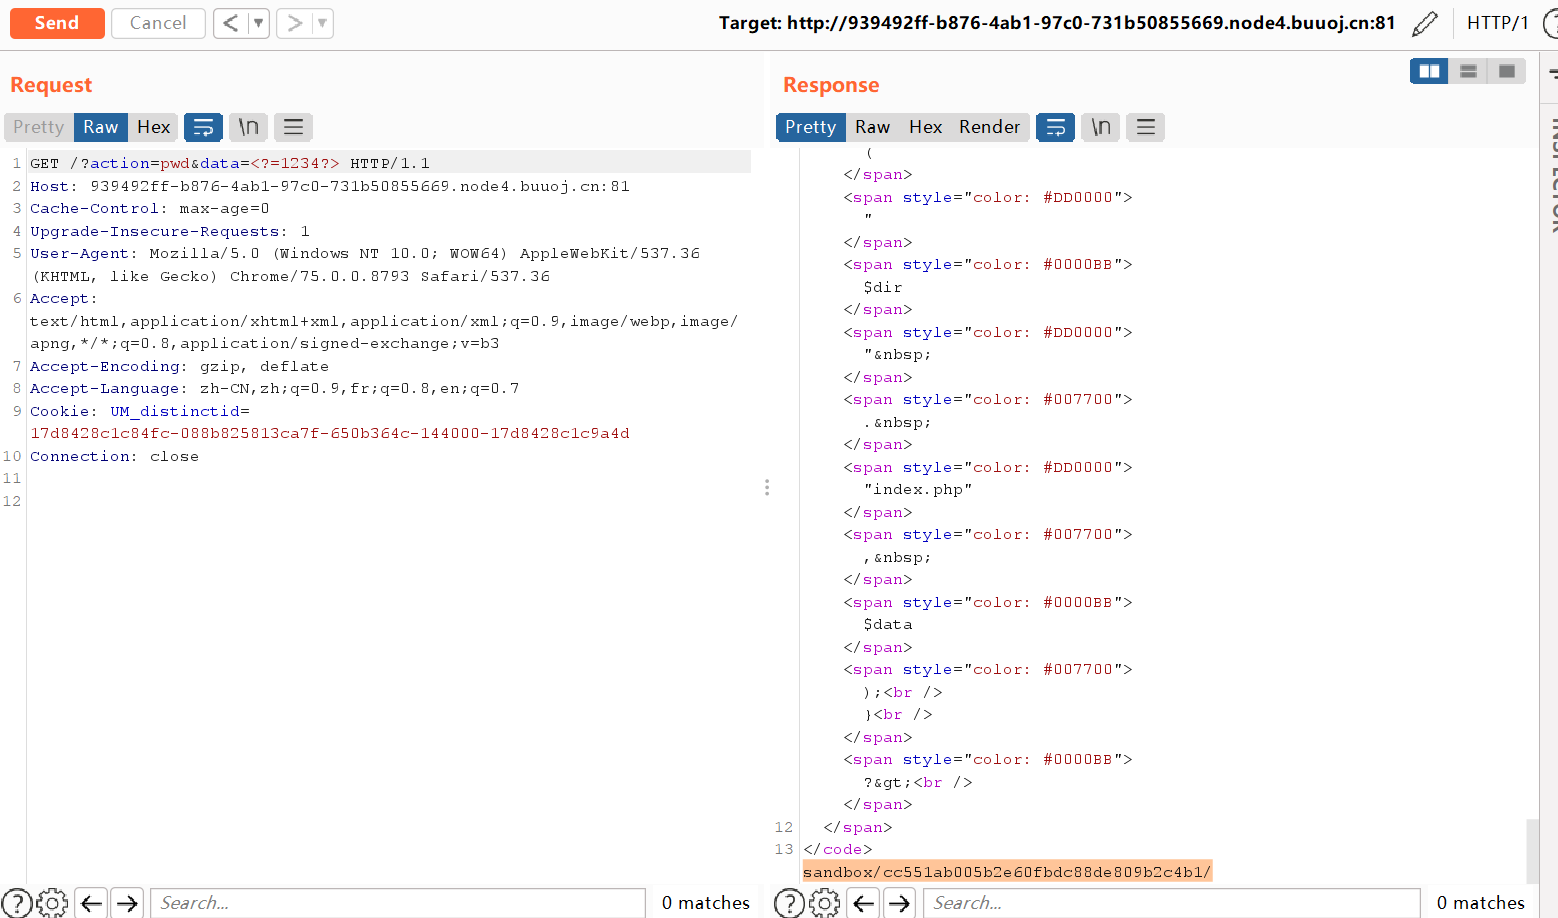Toggle the \n display in the Request editor
This screenshot has height=918, width=1558.
coord(248,127)
